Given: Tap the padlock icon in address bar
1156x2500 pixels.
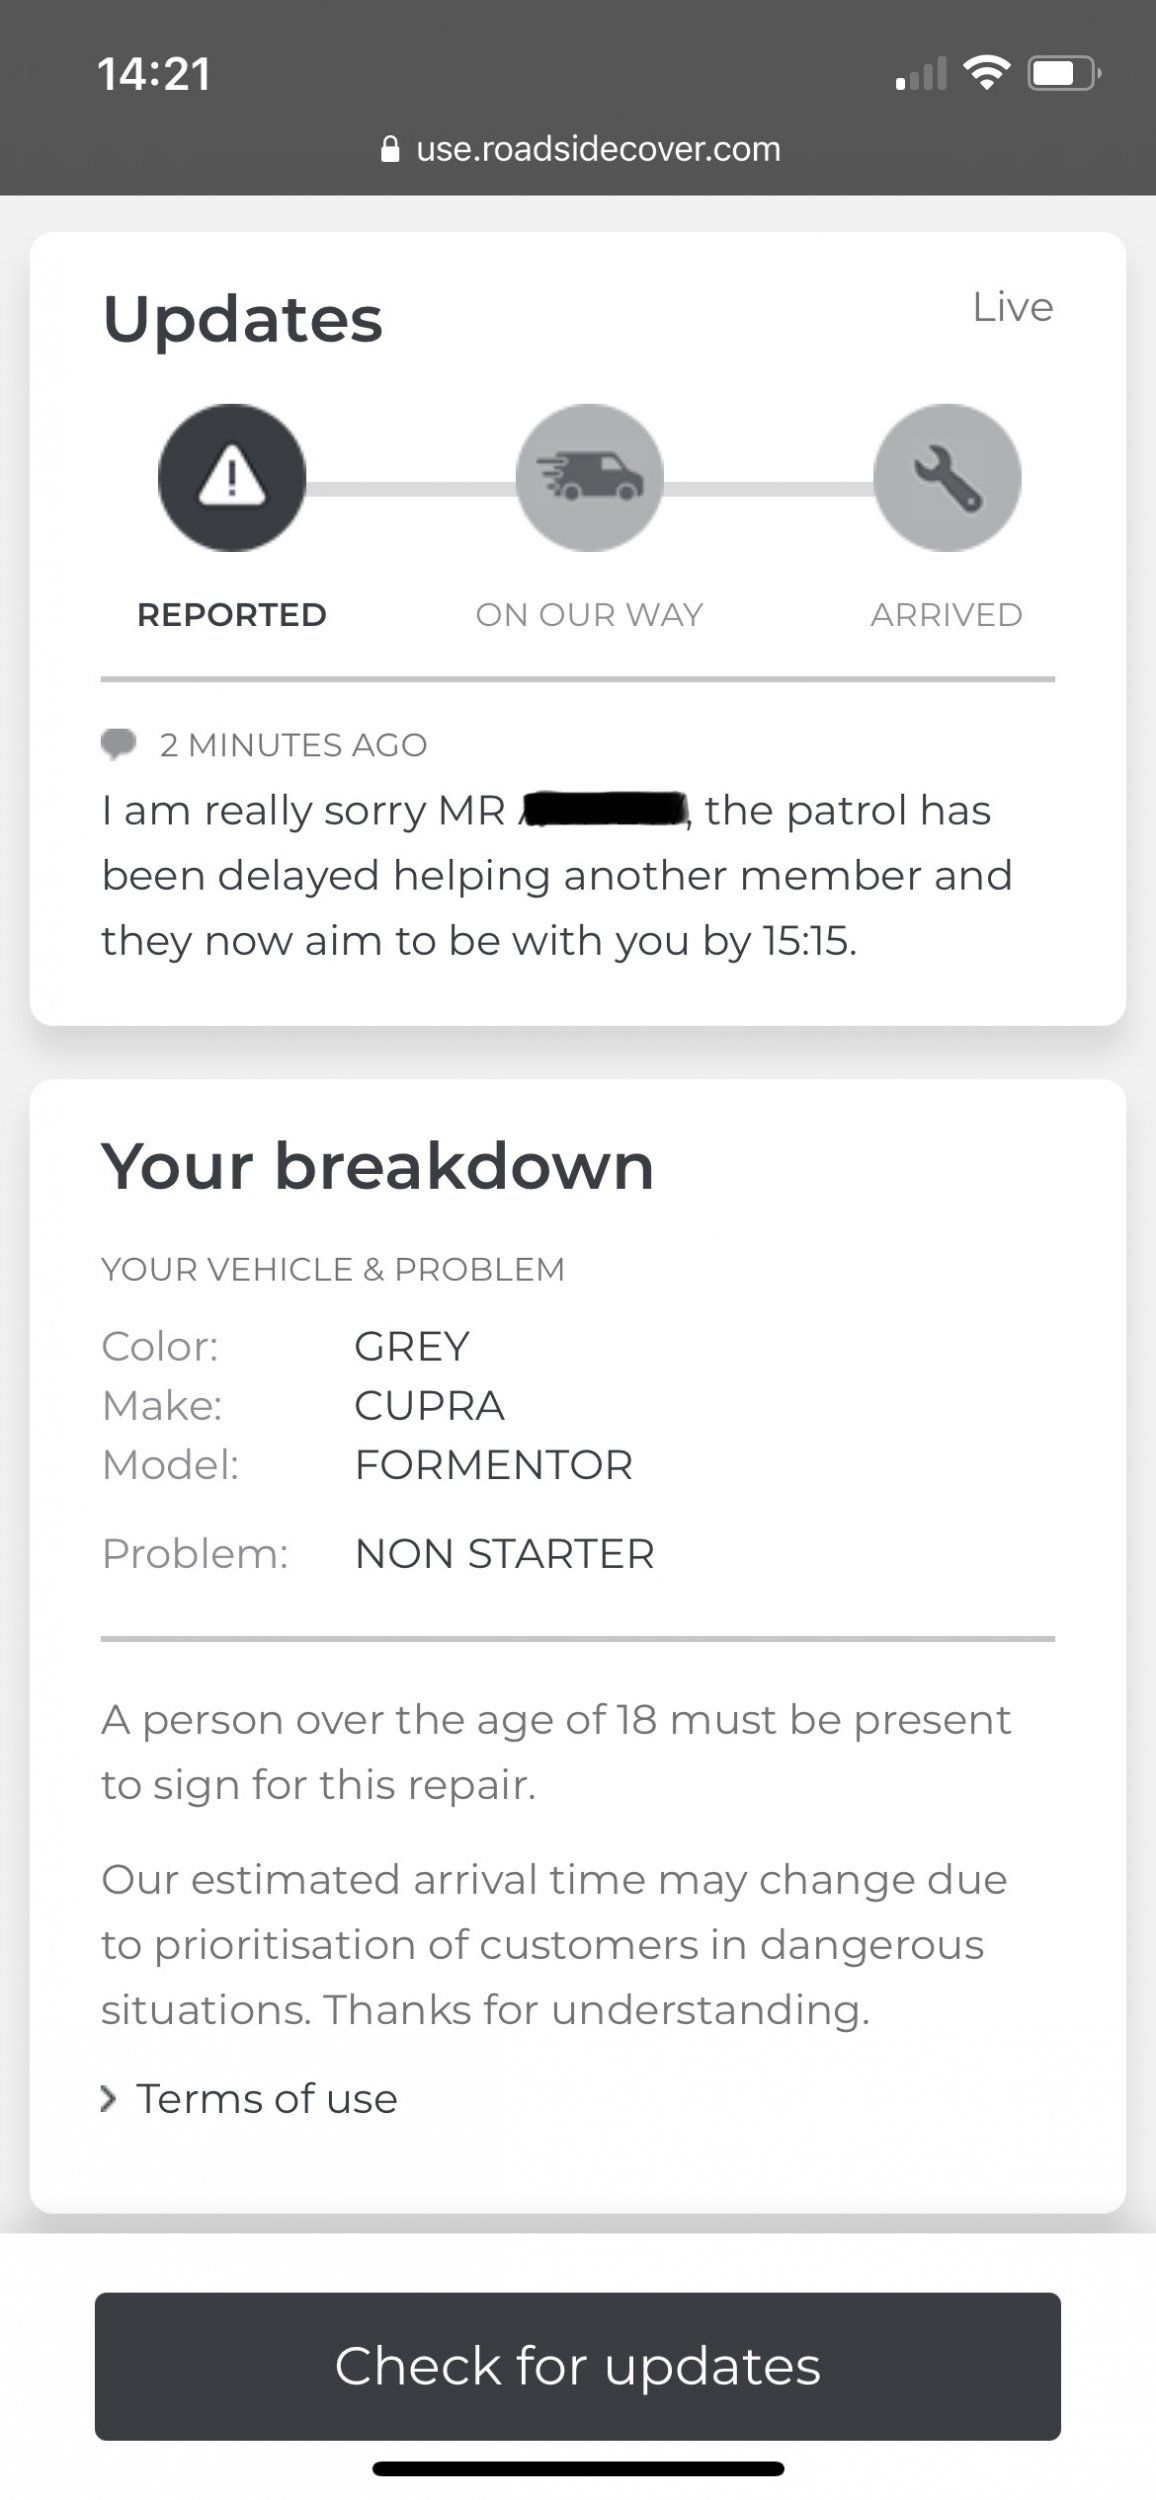Looking at the screenshot, I should point(391,149).
